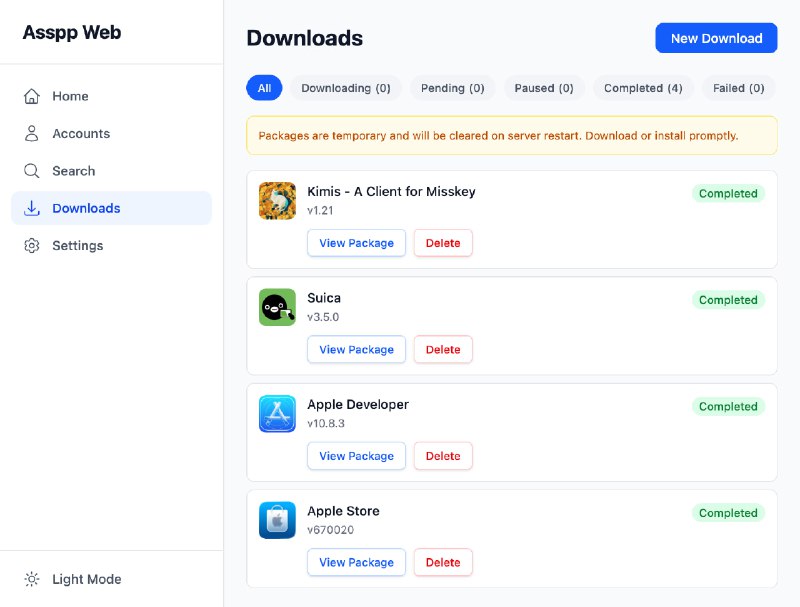
Task: Click the Asspp Web title
Action: [71, 32]
